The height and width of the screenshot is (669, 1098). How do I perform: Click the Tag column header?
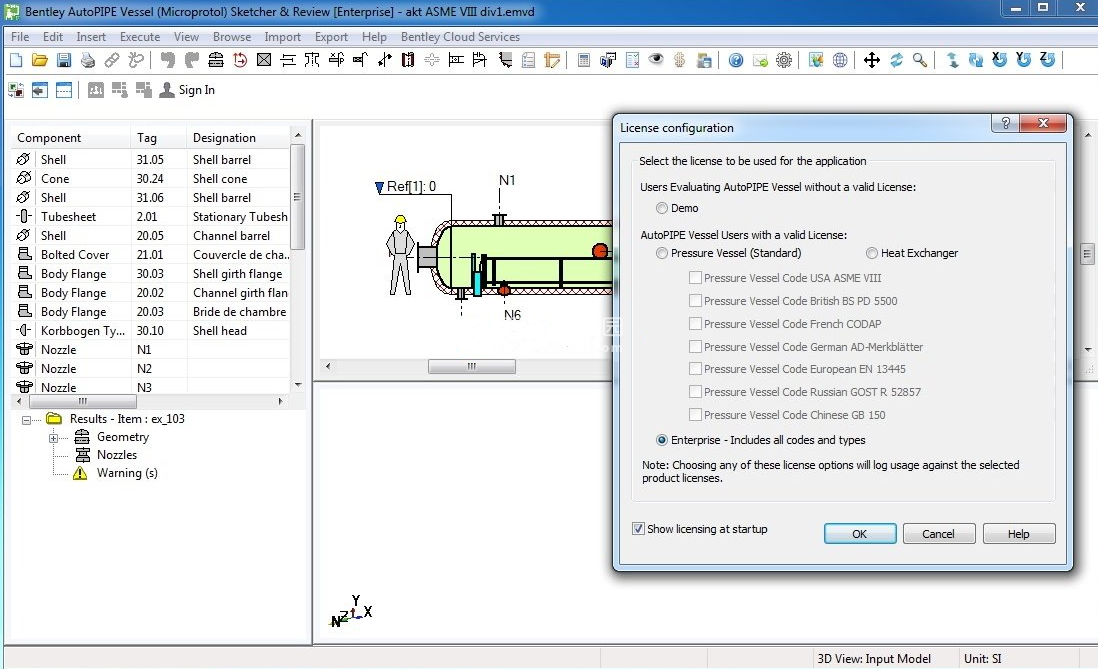coord(158,138)
